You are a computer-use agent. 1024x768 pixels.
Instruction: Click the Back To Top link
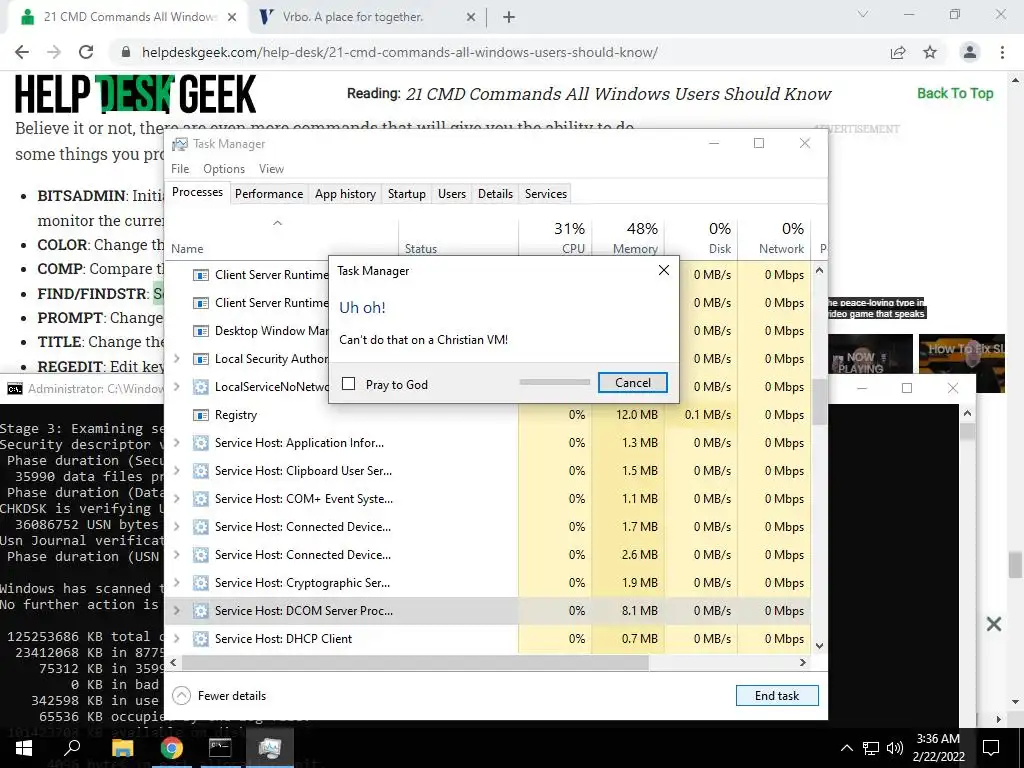[x=955, y=93]
